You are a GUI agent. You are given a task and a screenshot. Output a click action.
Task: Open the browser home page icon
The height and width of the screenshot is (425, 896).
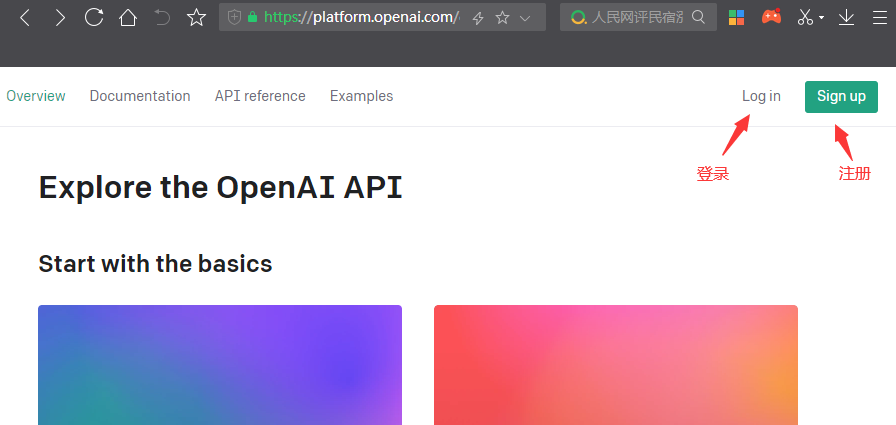128,18
